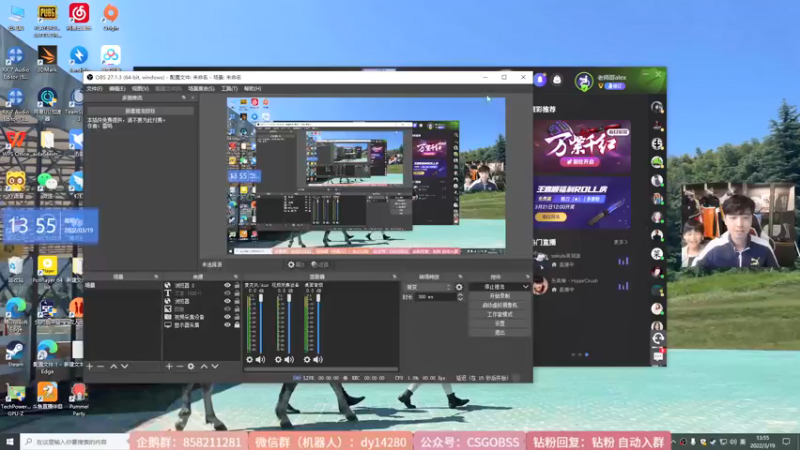The height and width of the screenshot is (450, 800).
Task: Adjust the 视频采集设备 volume slider
Action: pyautogui.click(x=289, y=322)
